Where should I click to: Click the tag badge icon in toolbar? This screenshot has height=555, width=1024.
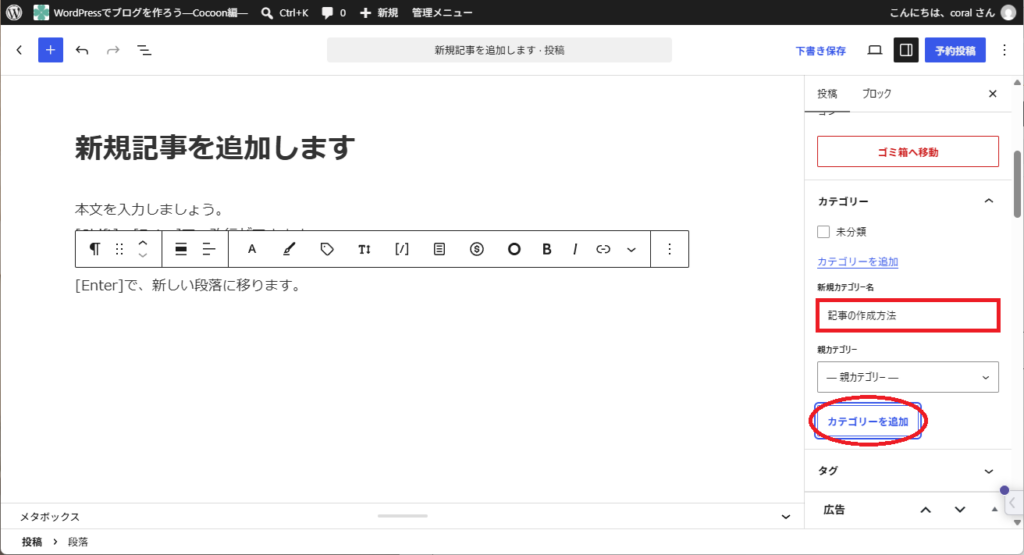[327, 249]
